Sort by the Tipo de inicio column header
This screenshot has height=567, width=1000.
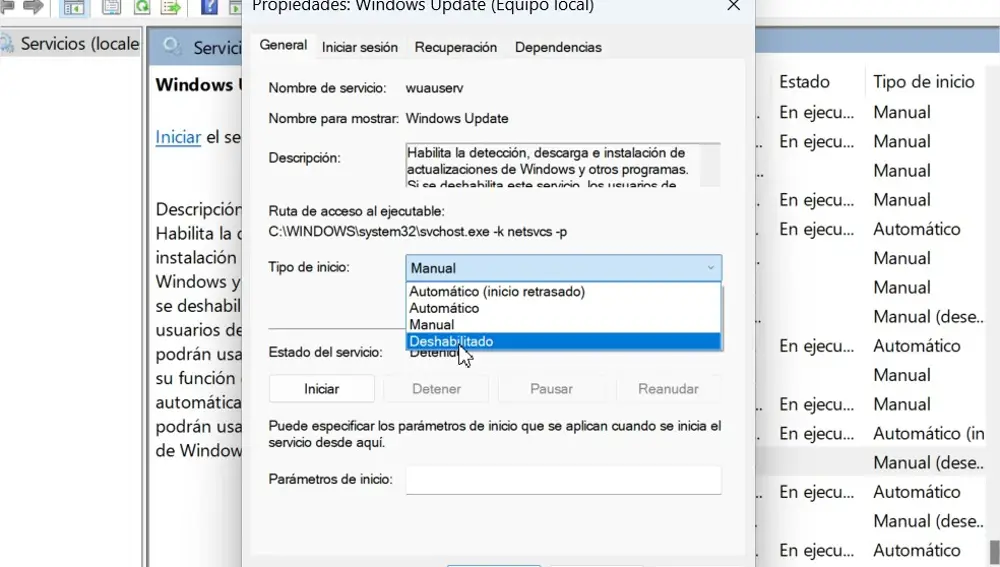[923, 82]
